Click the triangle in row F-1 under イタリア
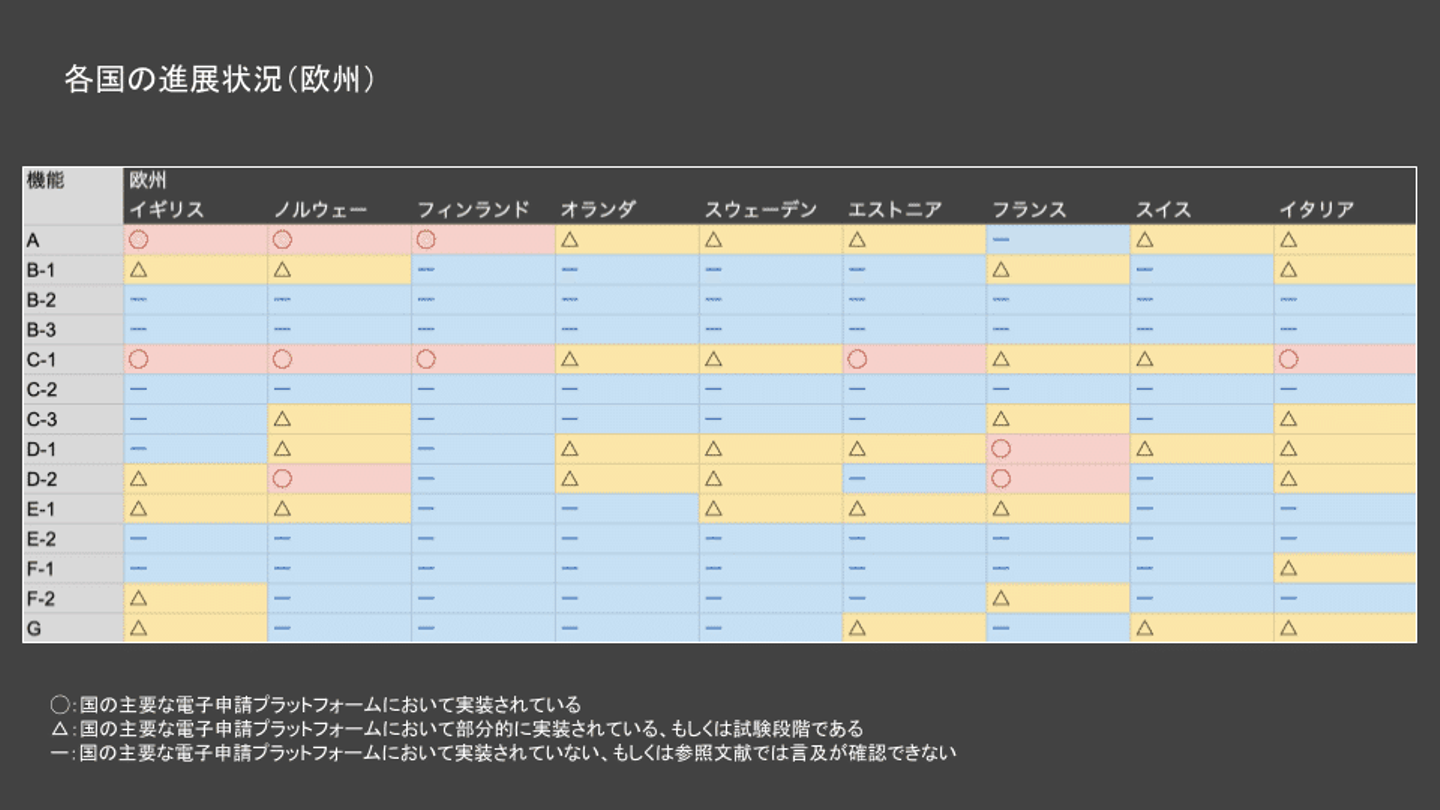The width and height of the screenshot is (1440, 810). 1289,568
